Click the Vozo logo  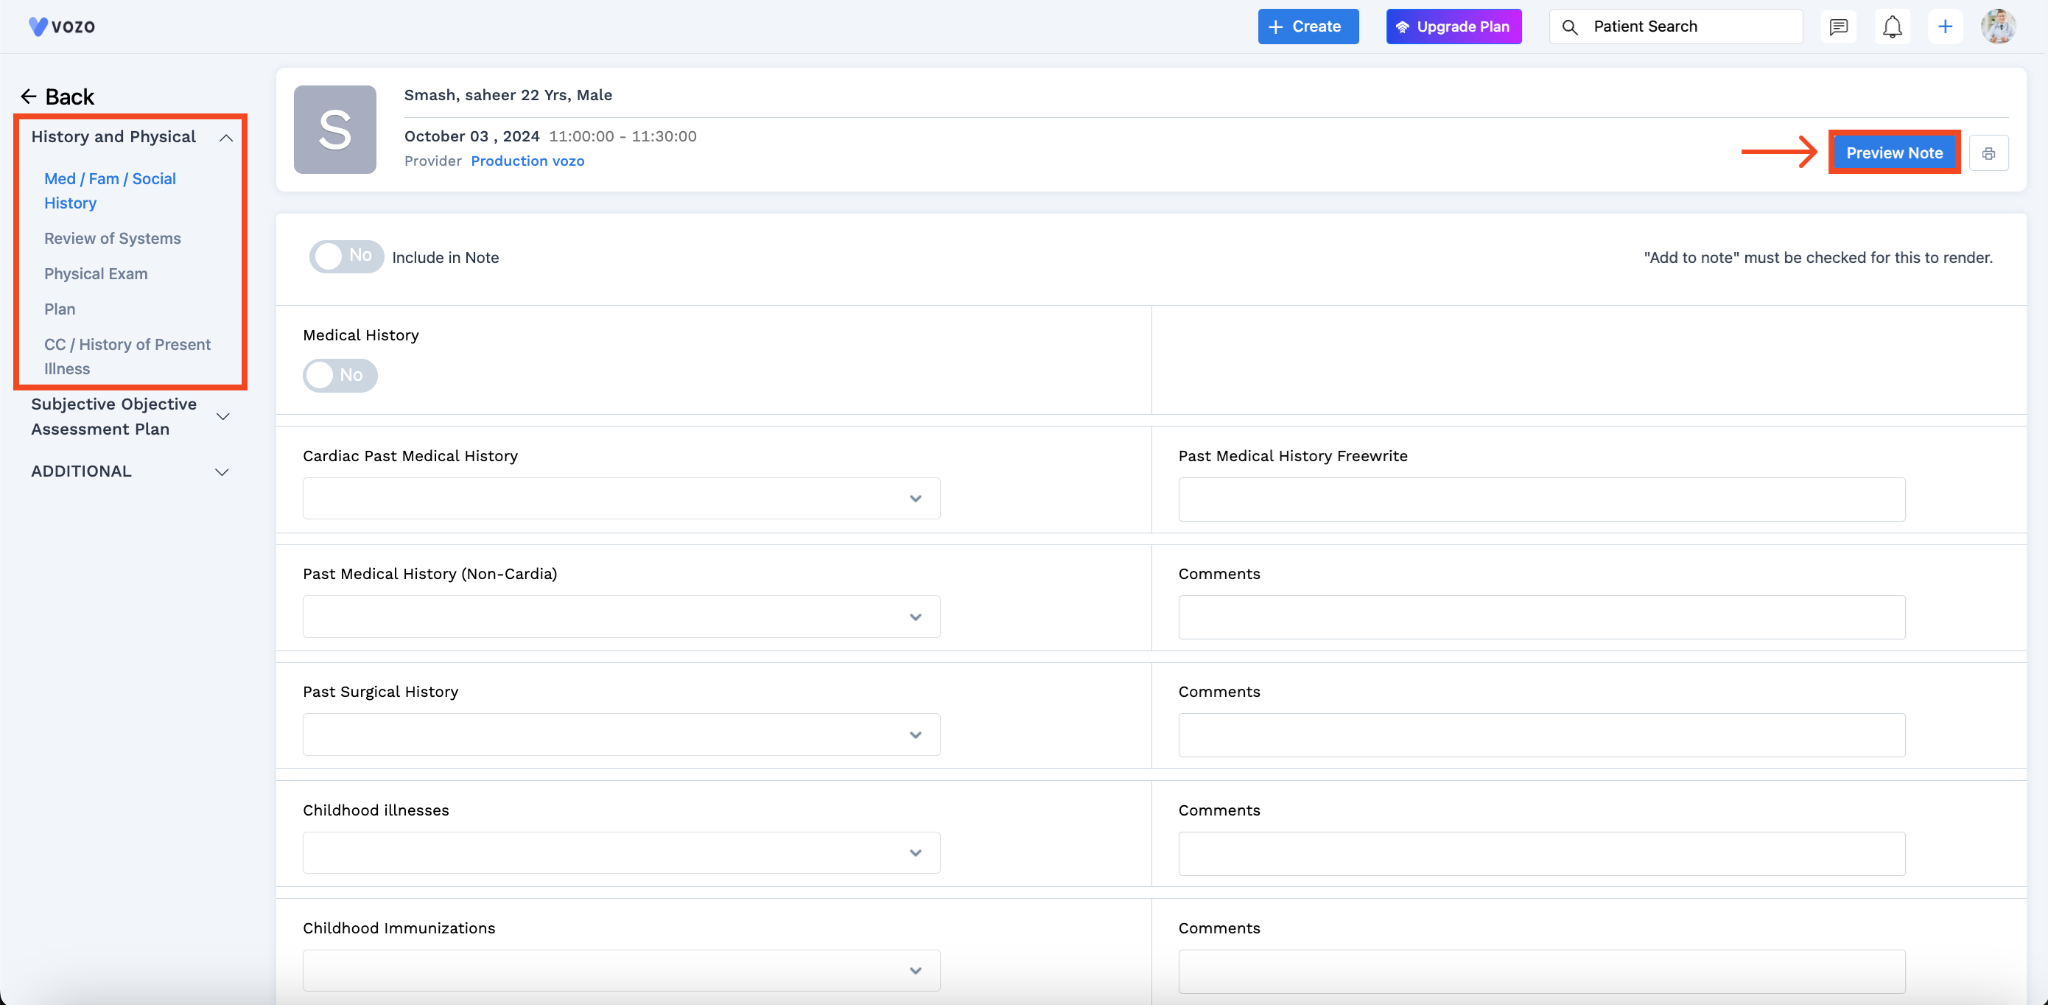(x=62, y=26)
